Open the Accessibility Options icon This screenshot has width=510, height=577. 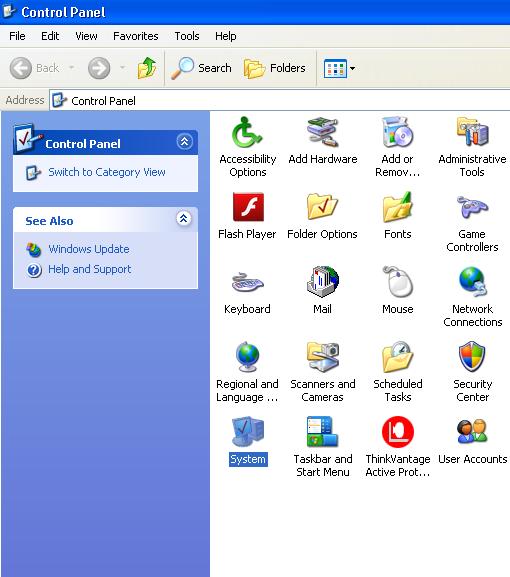tap(247, 132)
